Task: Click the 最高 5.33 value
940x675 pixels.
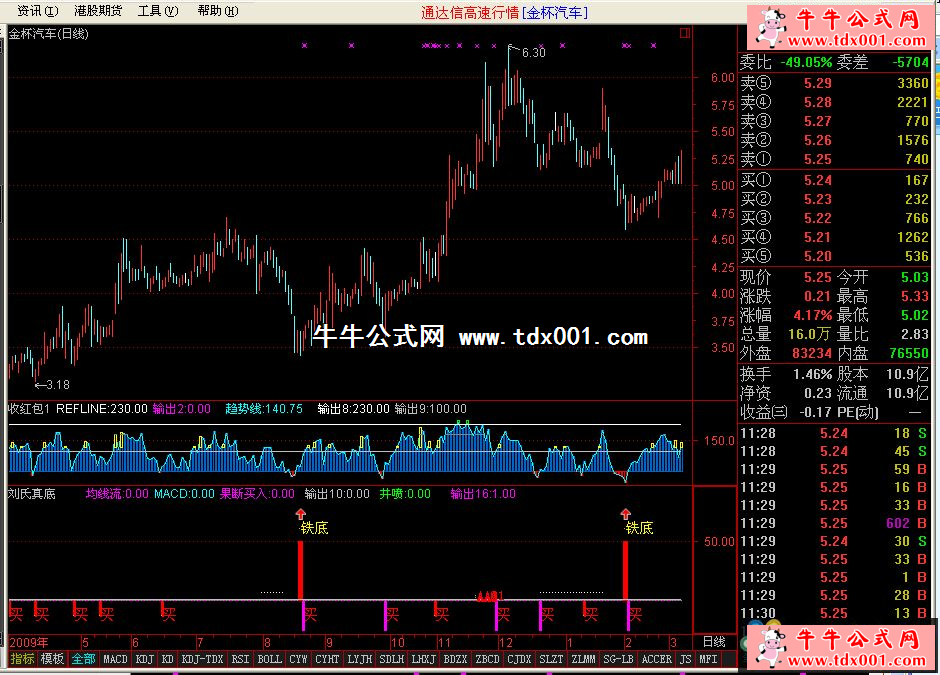Action: point(915,297)
